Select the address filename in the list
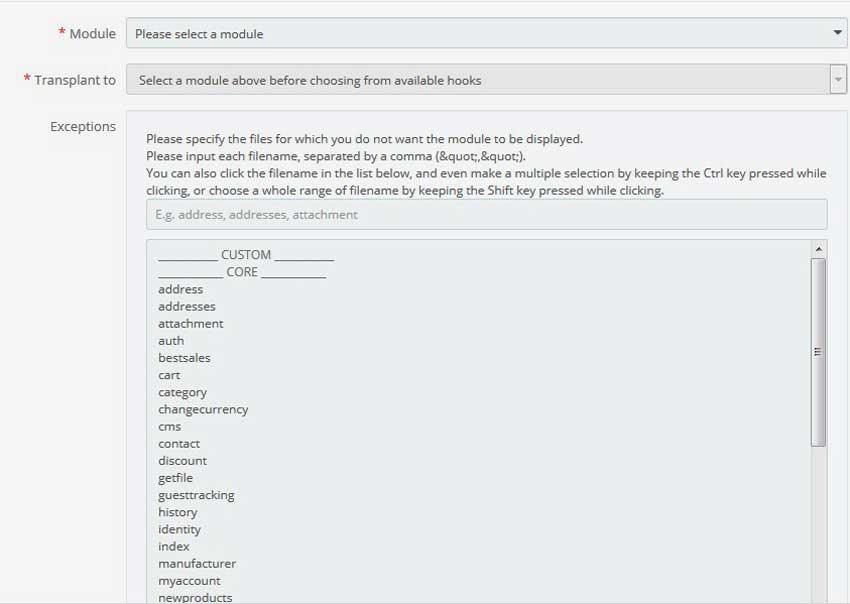 (x=181, y=289)
